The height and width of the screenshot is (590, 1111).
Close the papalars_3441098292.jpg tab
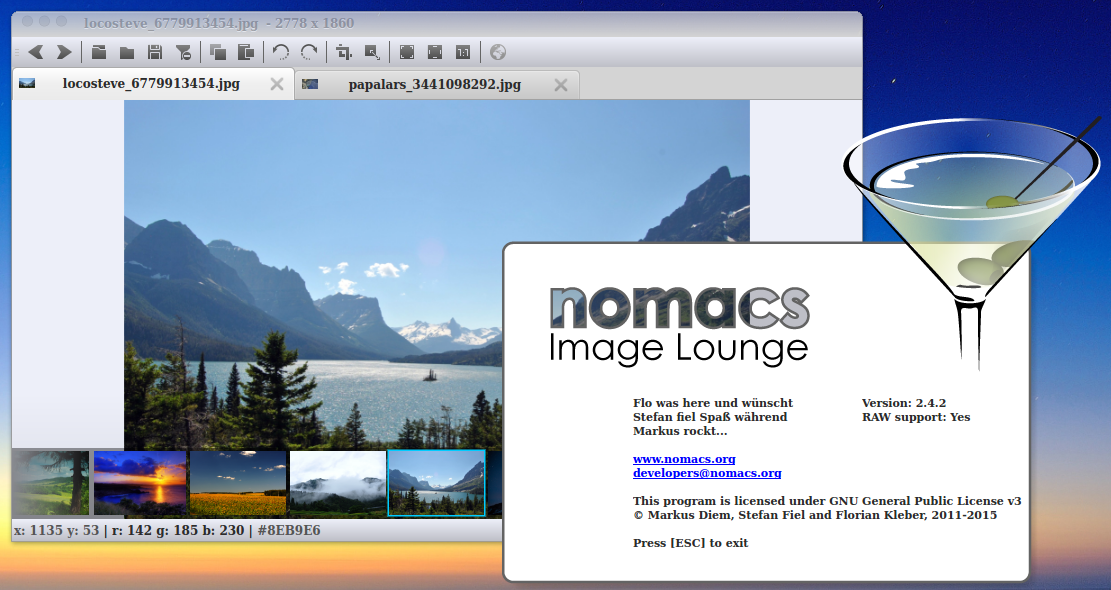click(x=560, y=85)
